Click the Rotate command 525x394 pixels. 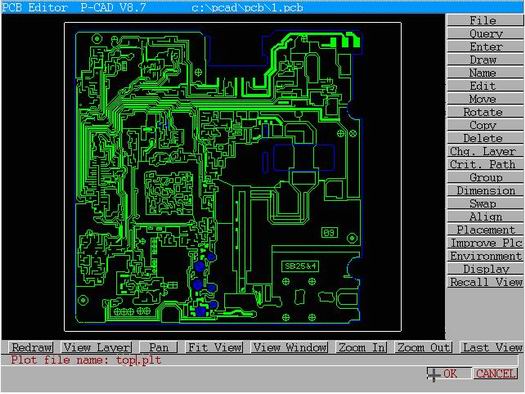coord(485,111)
